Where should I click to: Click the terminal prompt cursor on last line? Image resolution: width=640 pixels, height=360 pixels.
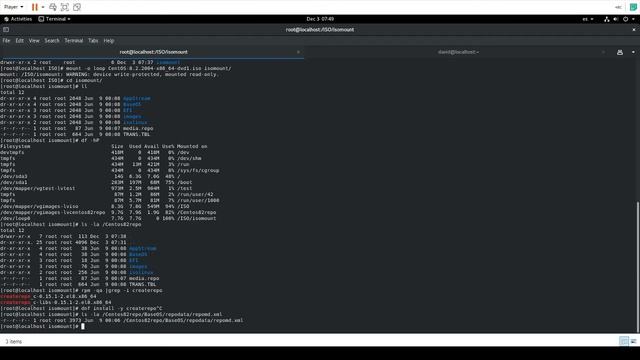(x=83, y=326)
